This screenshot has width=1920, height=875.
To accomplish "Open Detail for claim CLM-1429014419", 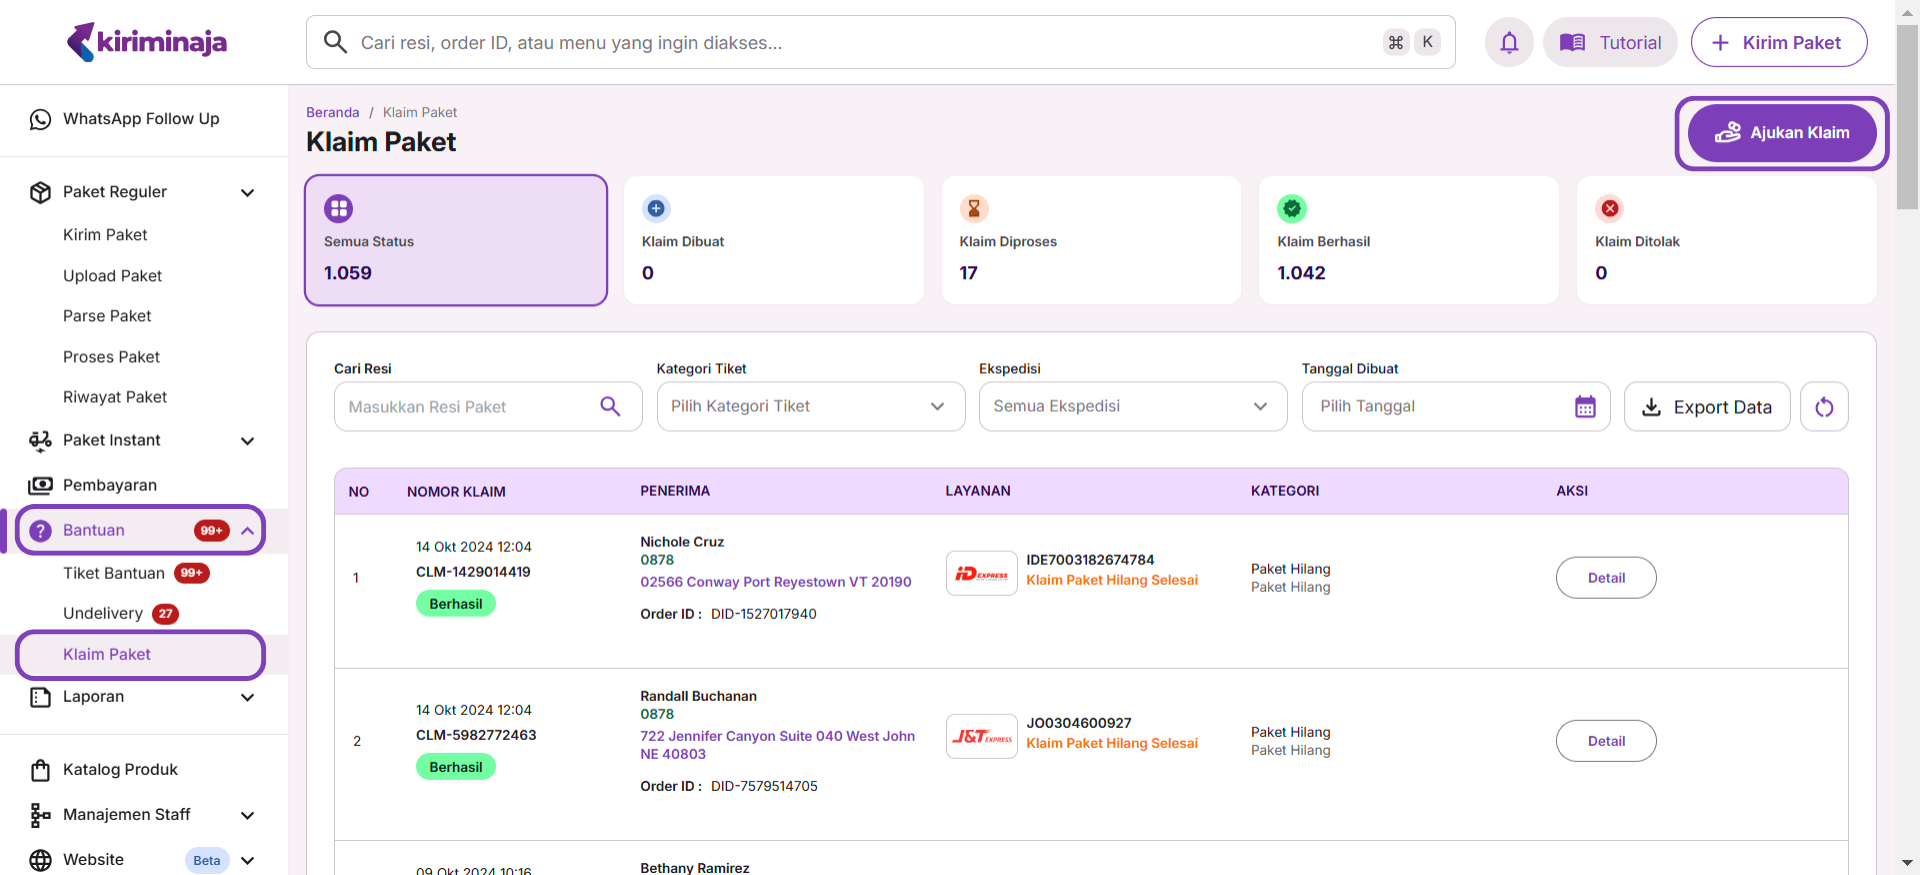I will coord(1605,578).
